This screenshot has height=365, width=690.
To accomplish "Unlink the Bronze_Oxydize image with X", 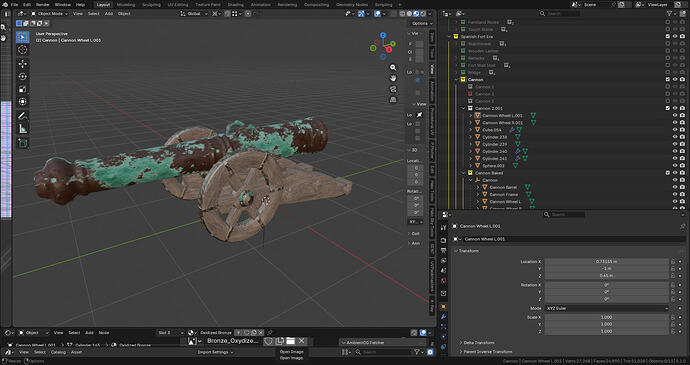I will tap(301, 341).
